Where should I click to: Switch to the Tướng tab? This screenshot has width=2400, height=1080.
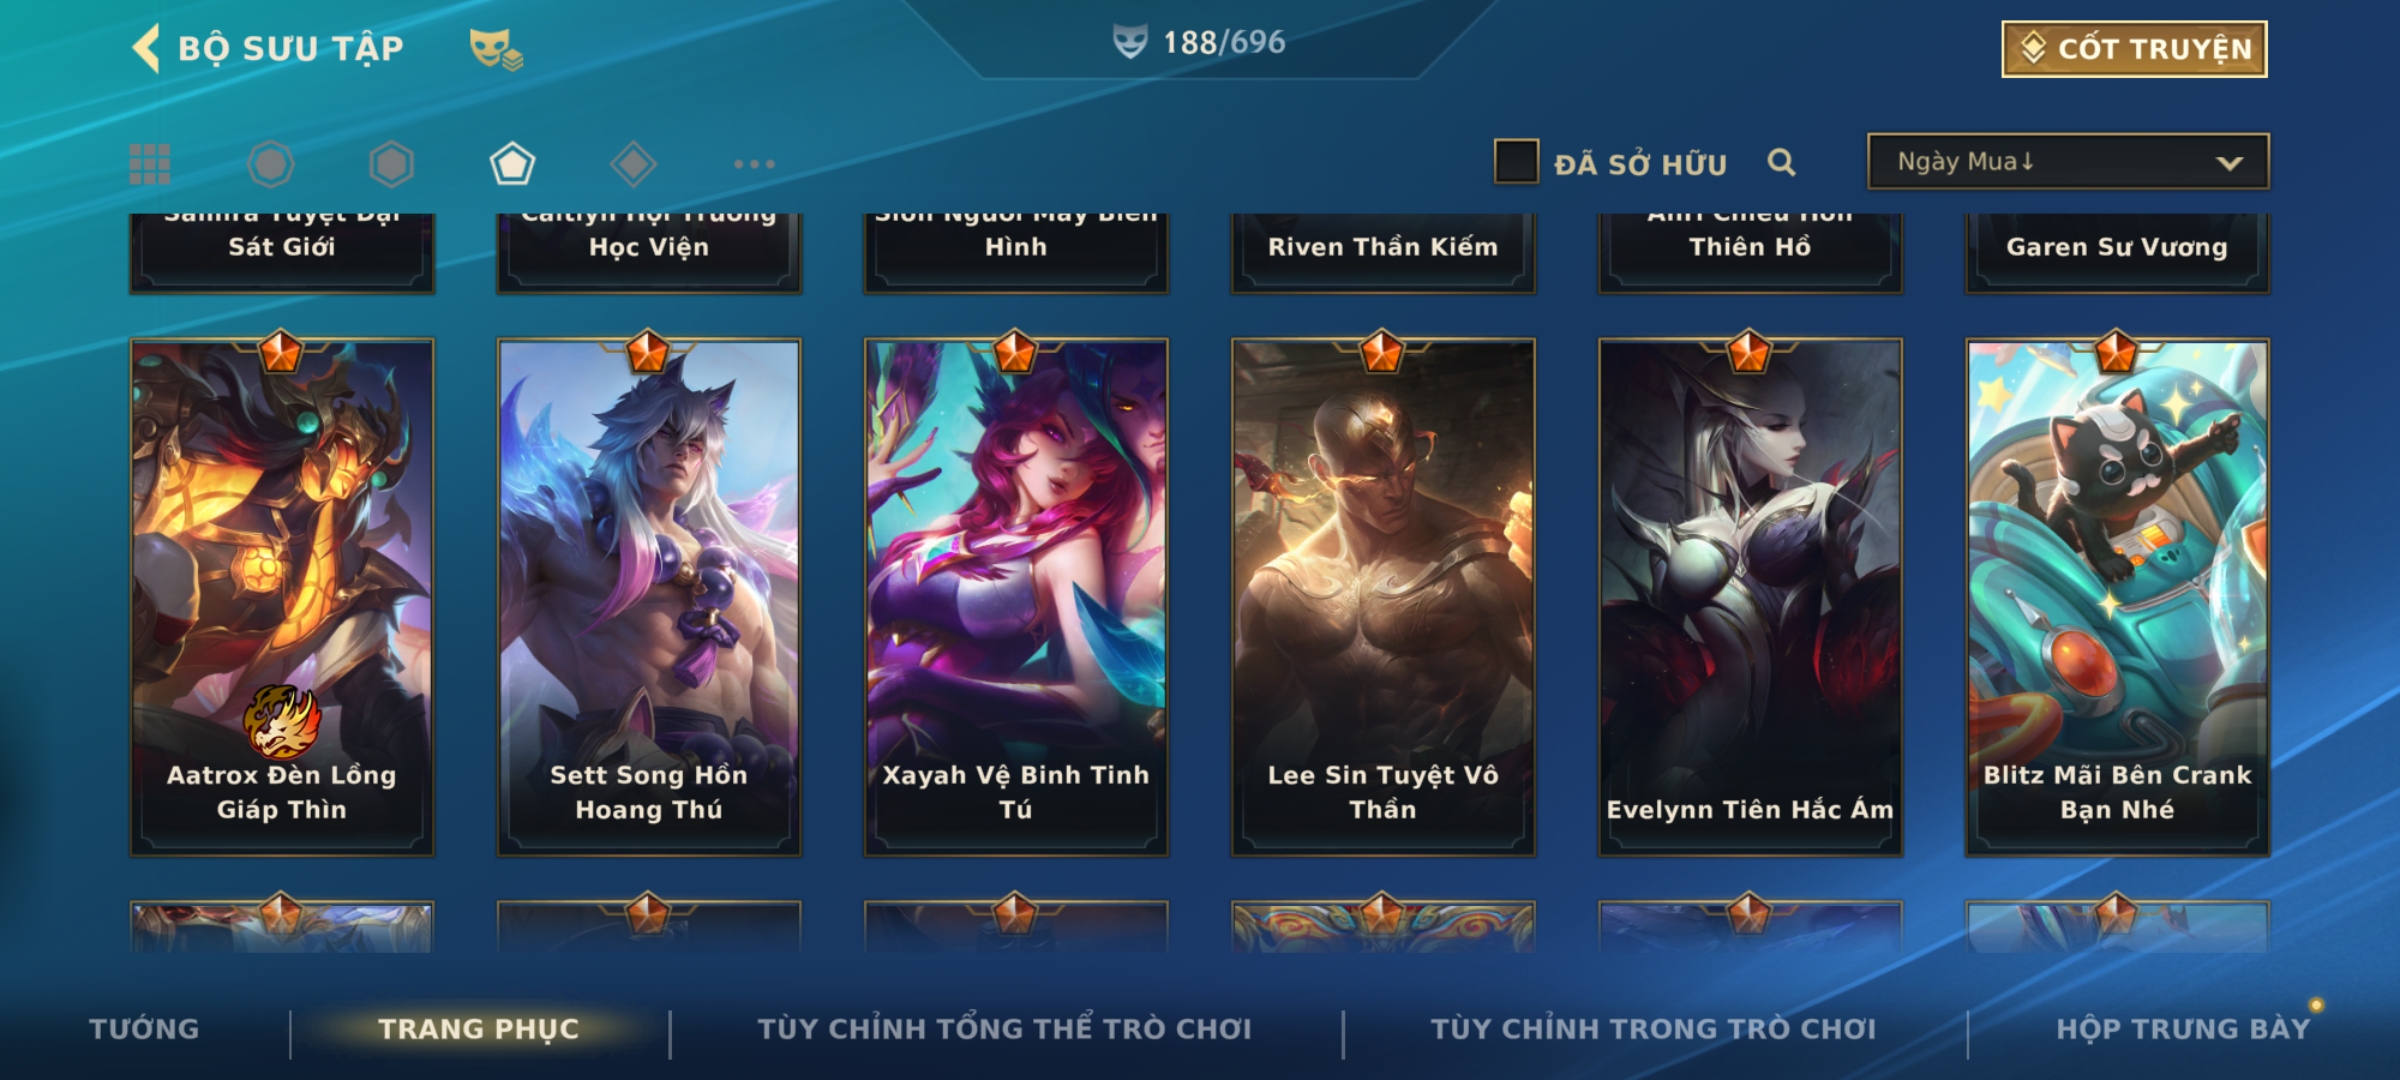click(x=144, y=1029)
